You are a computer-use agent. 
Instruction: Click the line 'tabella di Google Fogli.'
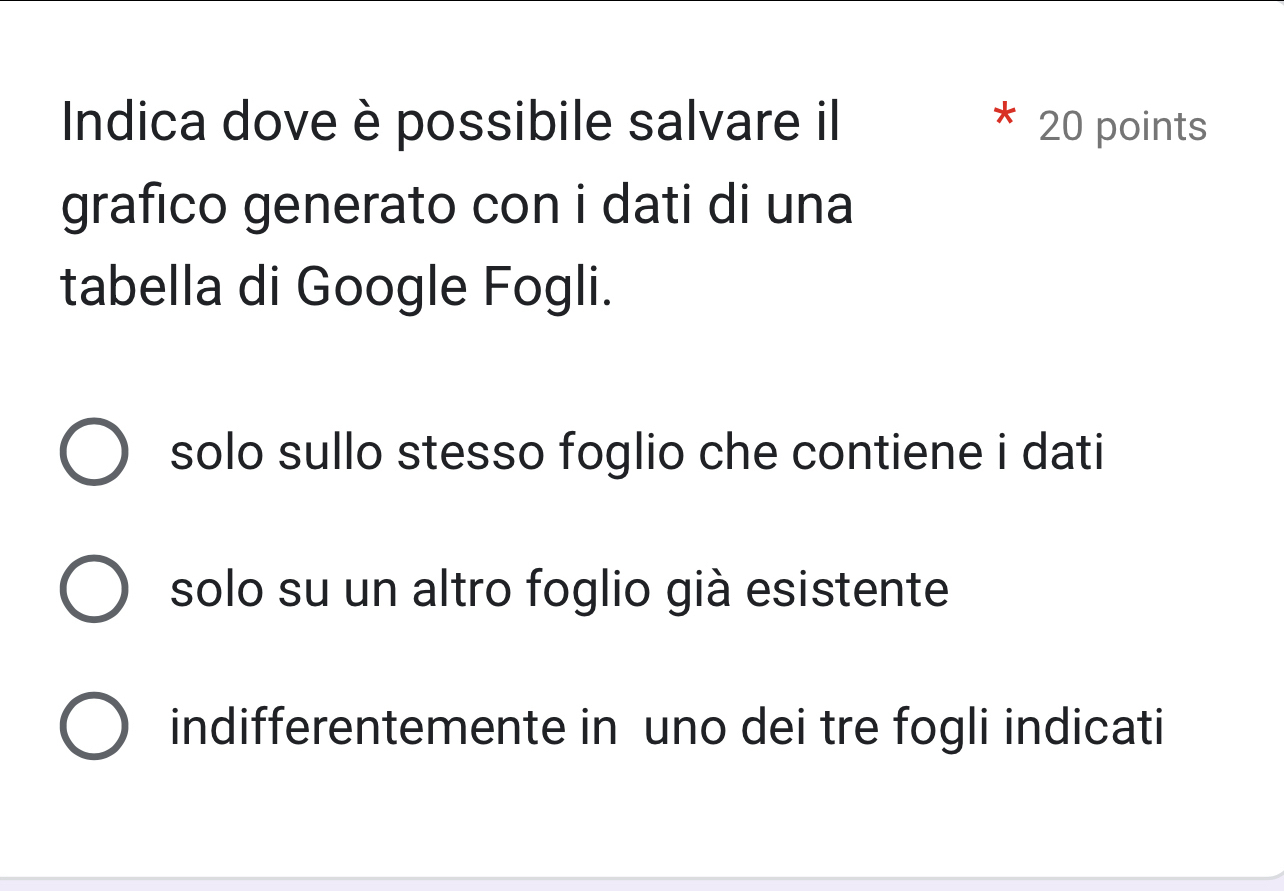336,288
